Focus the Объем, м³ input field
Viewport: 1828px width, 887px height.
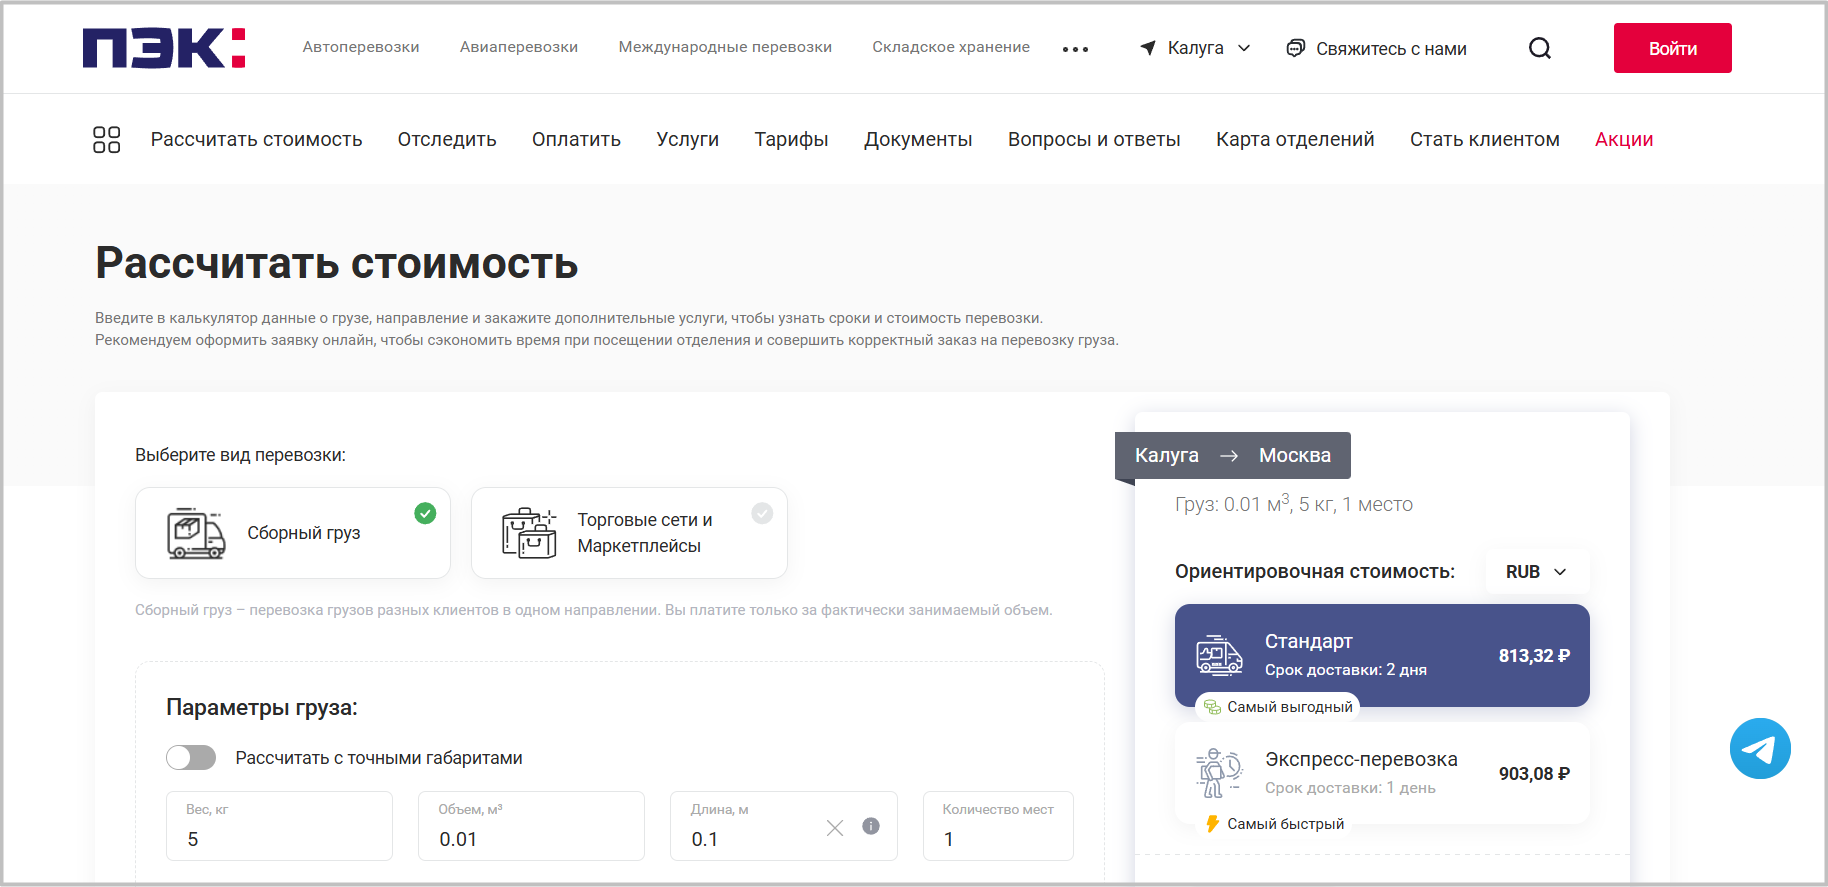point(531,826)
